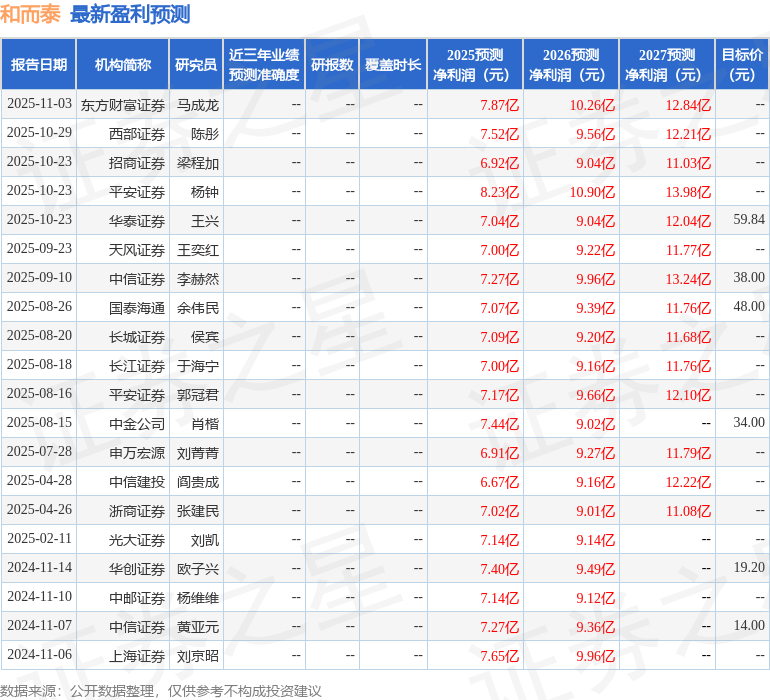The width and height of the screenshot is (770, 700).
Task: Click the 最新盈利预测 heading
Action: click(130, 14)
